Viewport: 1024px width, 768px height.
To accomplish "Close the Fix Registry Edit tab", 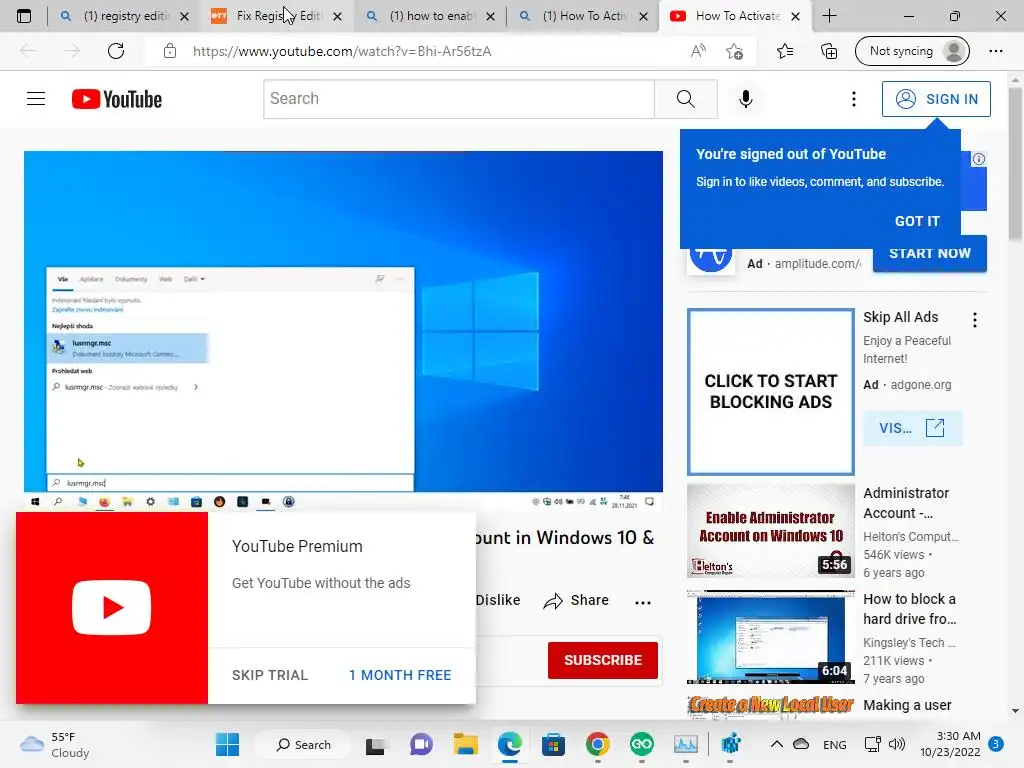I will coord(337,16).
